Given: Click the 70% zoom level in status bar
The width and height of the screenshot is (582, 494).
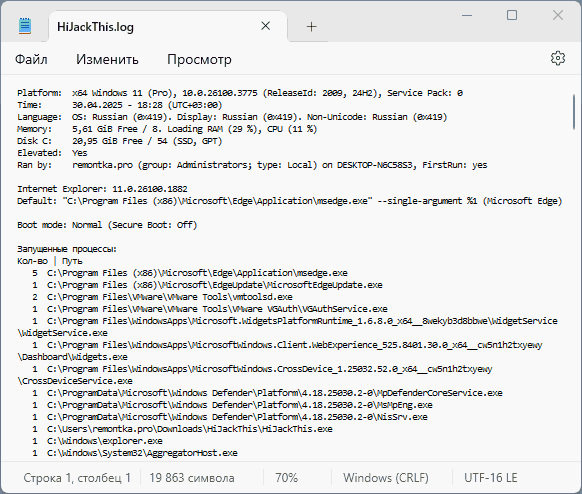Looking at the screenshot, I should (x=287, y=478).
